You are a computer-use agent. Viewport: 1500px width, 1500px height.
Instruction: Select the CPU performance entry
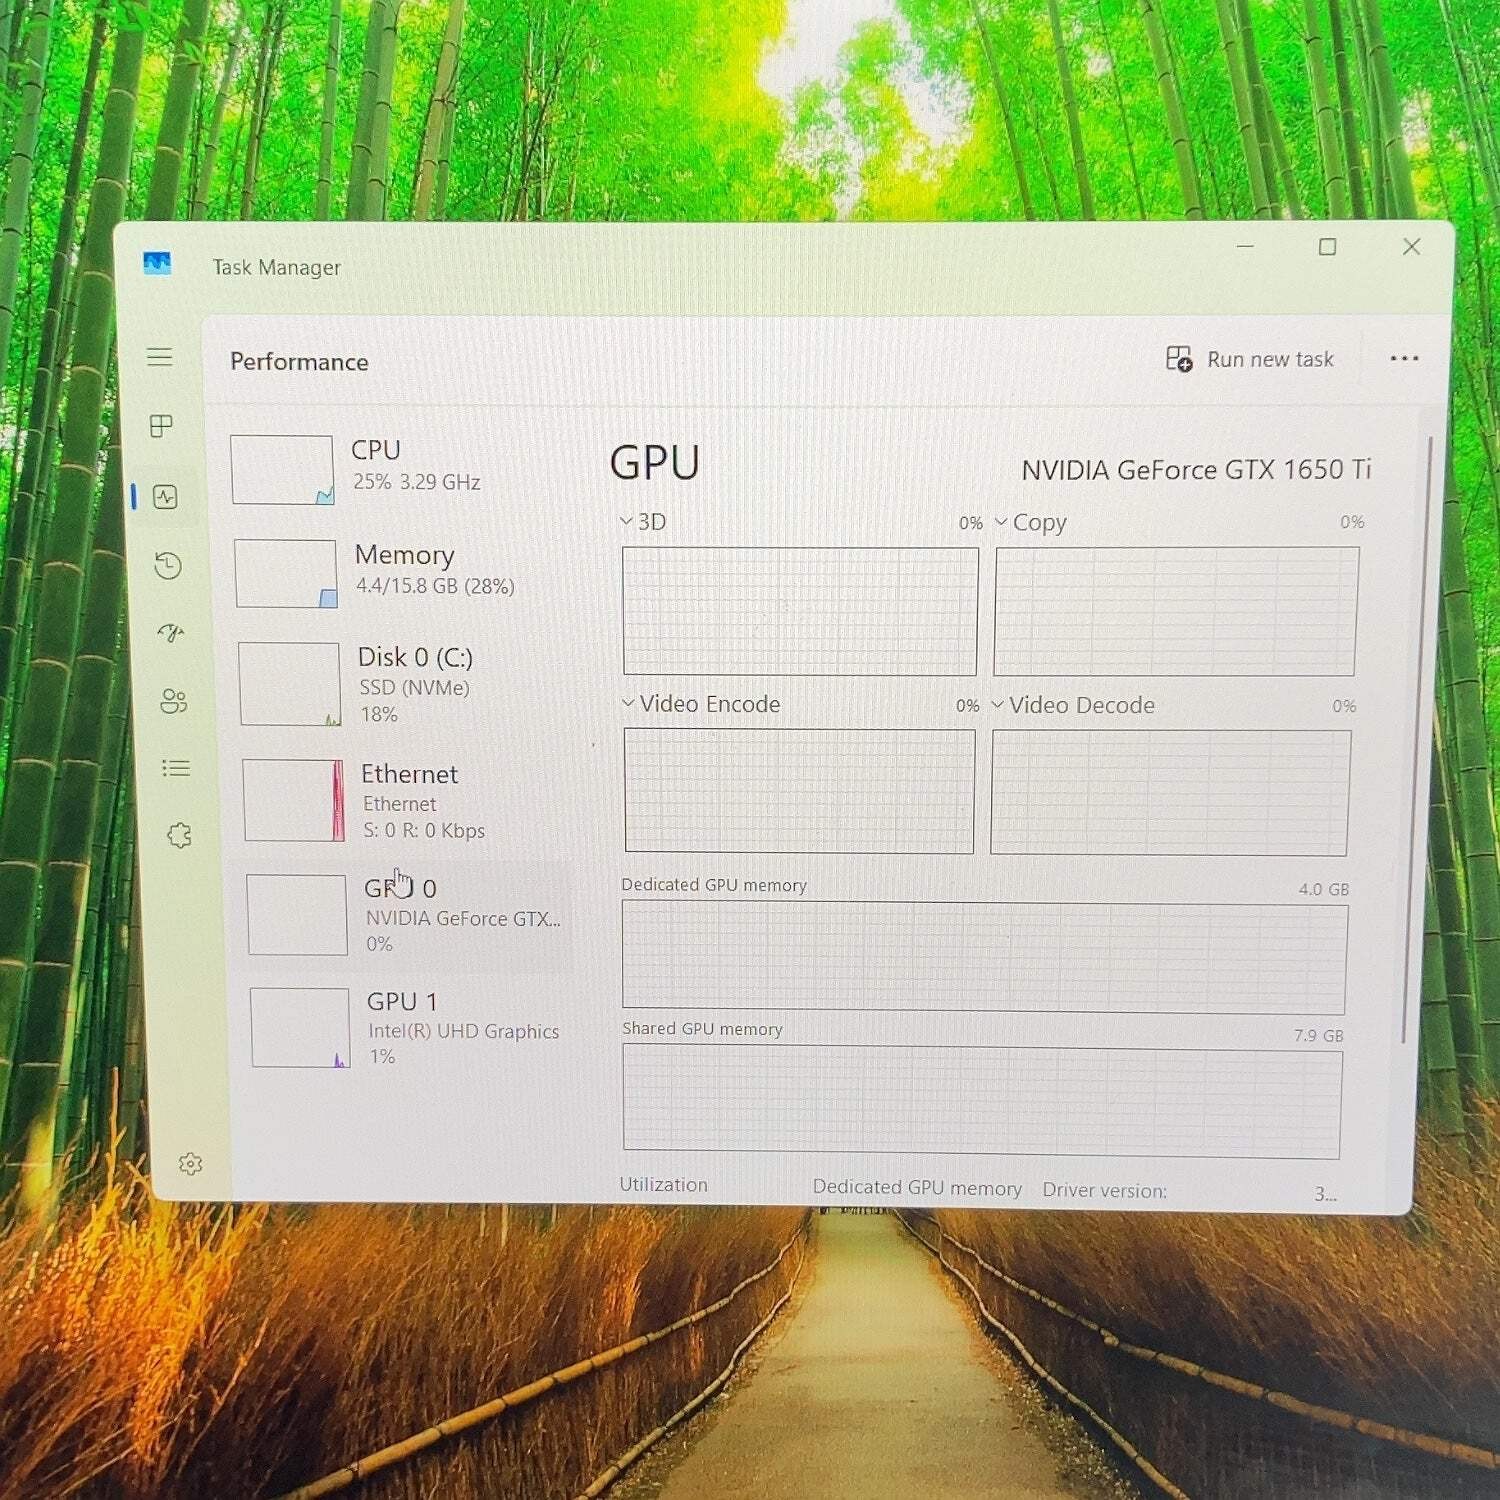click(x=400, y=470)
